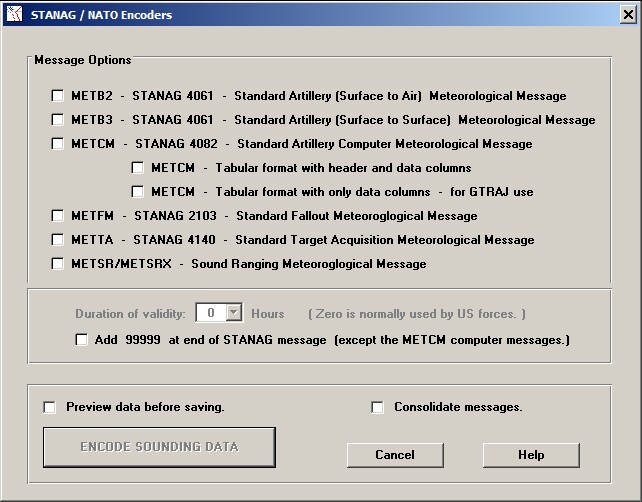Click the 'Zero is normally used by US forces' note
Image resolution: width=642 pixels, height=502 pixels.
417,314
